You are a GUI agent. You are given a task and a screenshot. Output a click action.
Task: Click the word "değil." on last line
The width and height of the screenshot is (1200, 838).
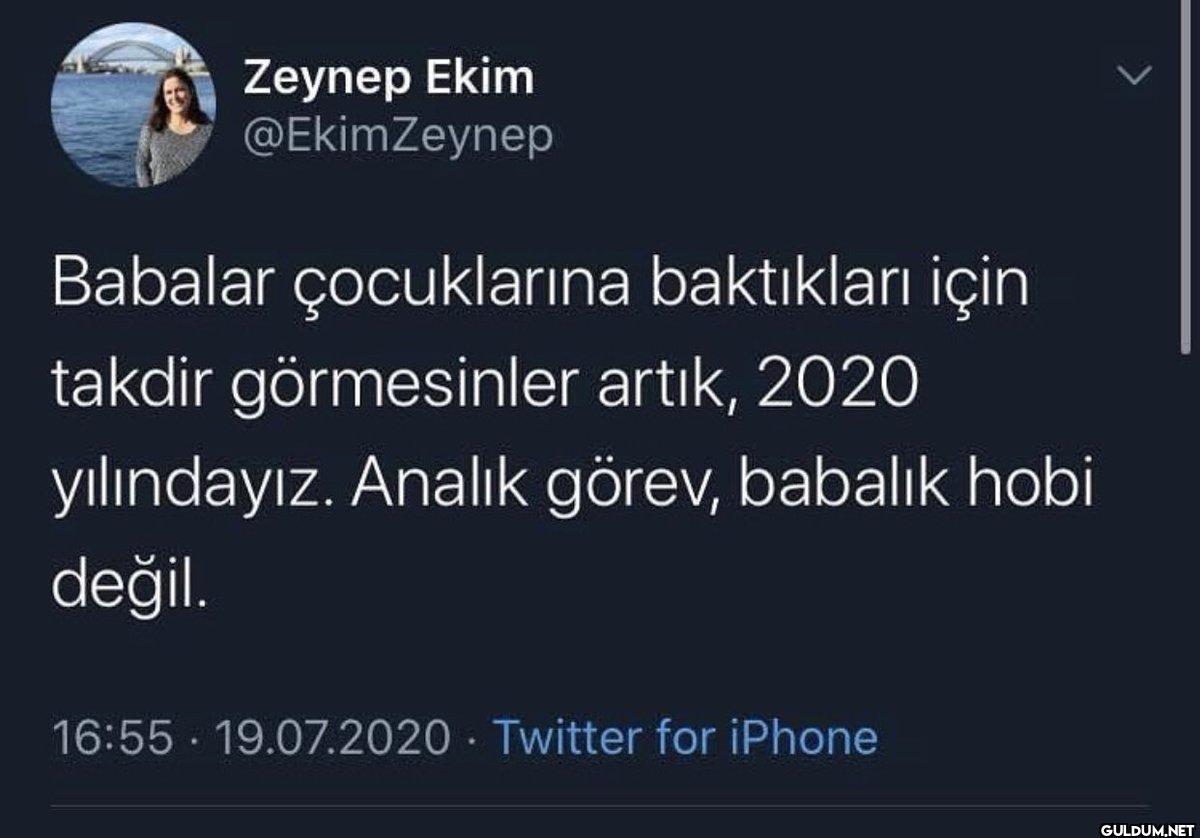pyautogui.click(x=130, y=587)
